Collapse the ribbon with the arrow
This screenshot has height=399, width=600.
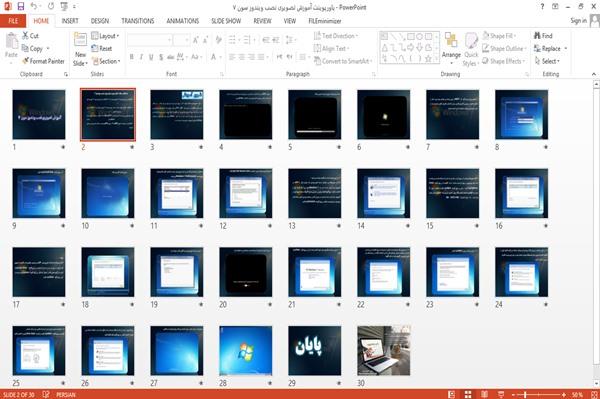pyautogui.click(x=594, y=74)
